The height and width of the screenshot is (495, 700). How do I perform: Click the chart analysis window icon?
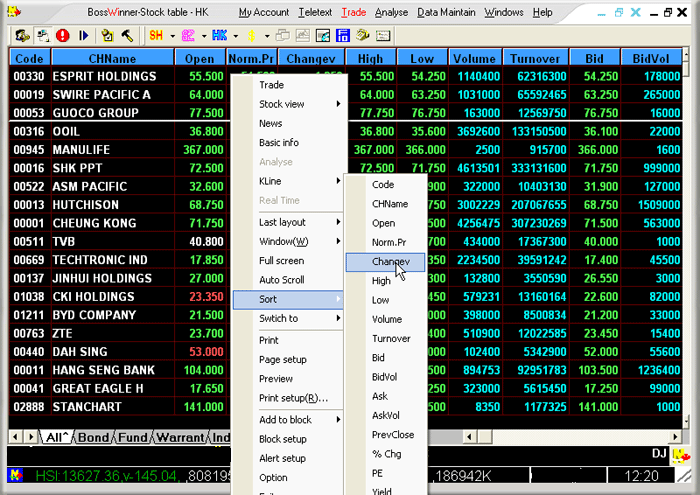point(323,35)
